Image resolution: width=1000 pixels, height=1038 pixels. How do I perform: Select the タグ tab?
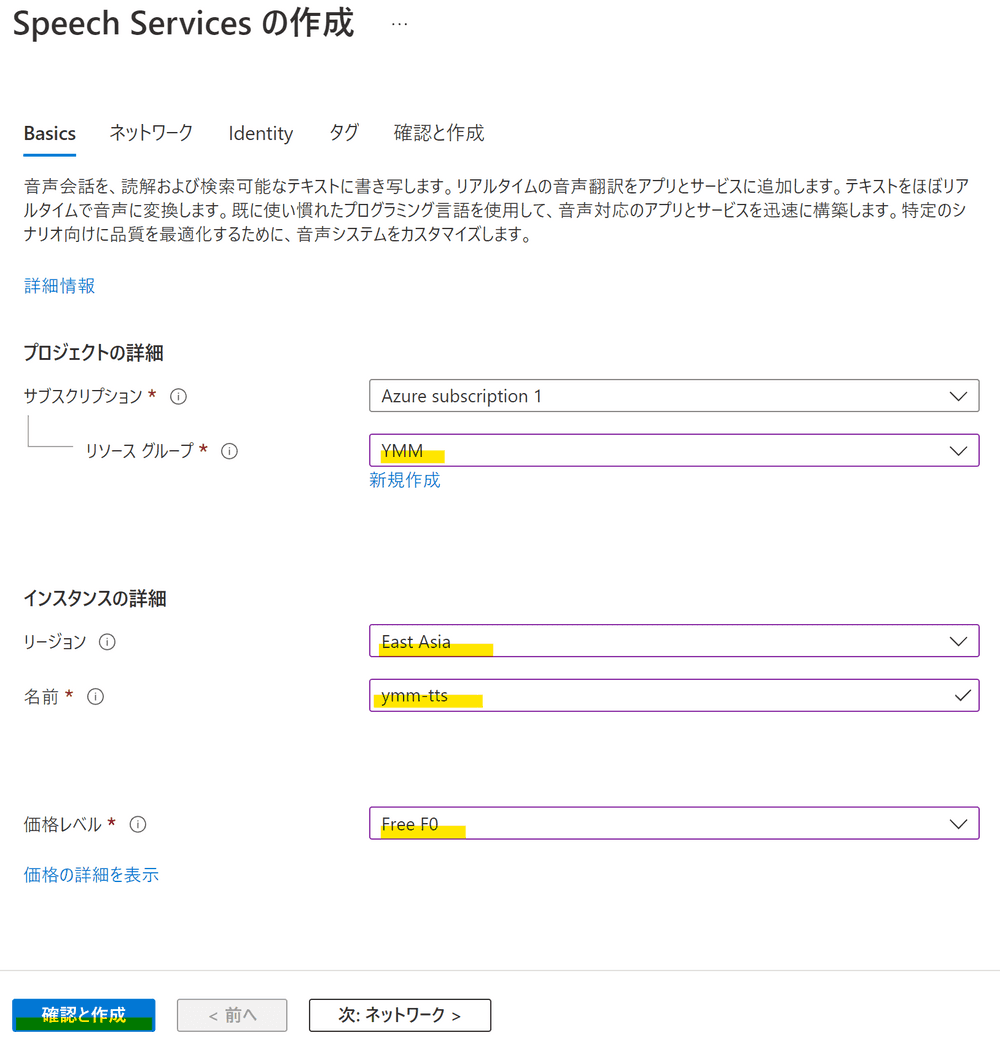click(x=343, y=133)
